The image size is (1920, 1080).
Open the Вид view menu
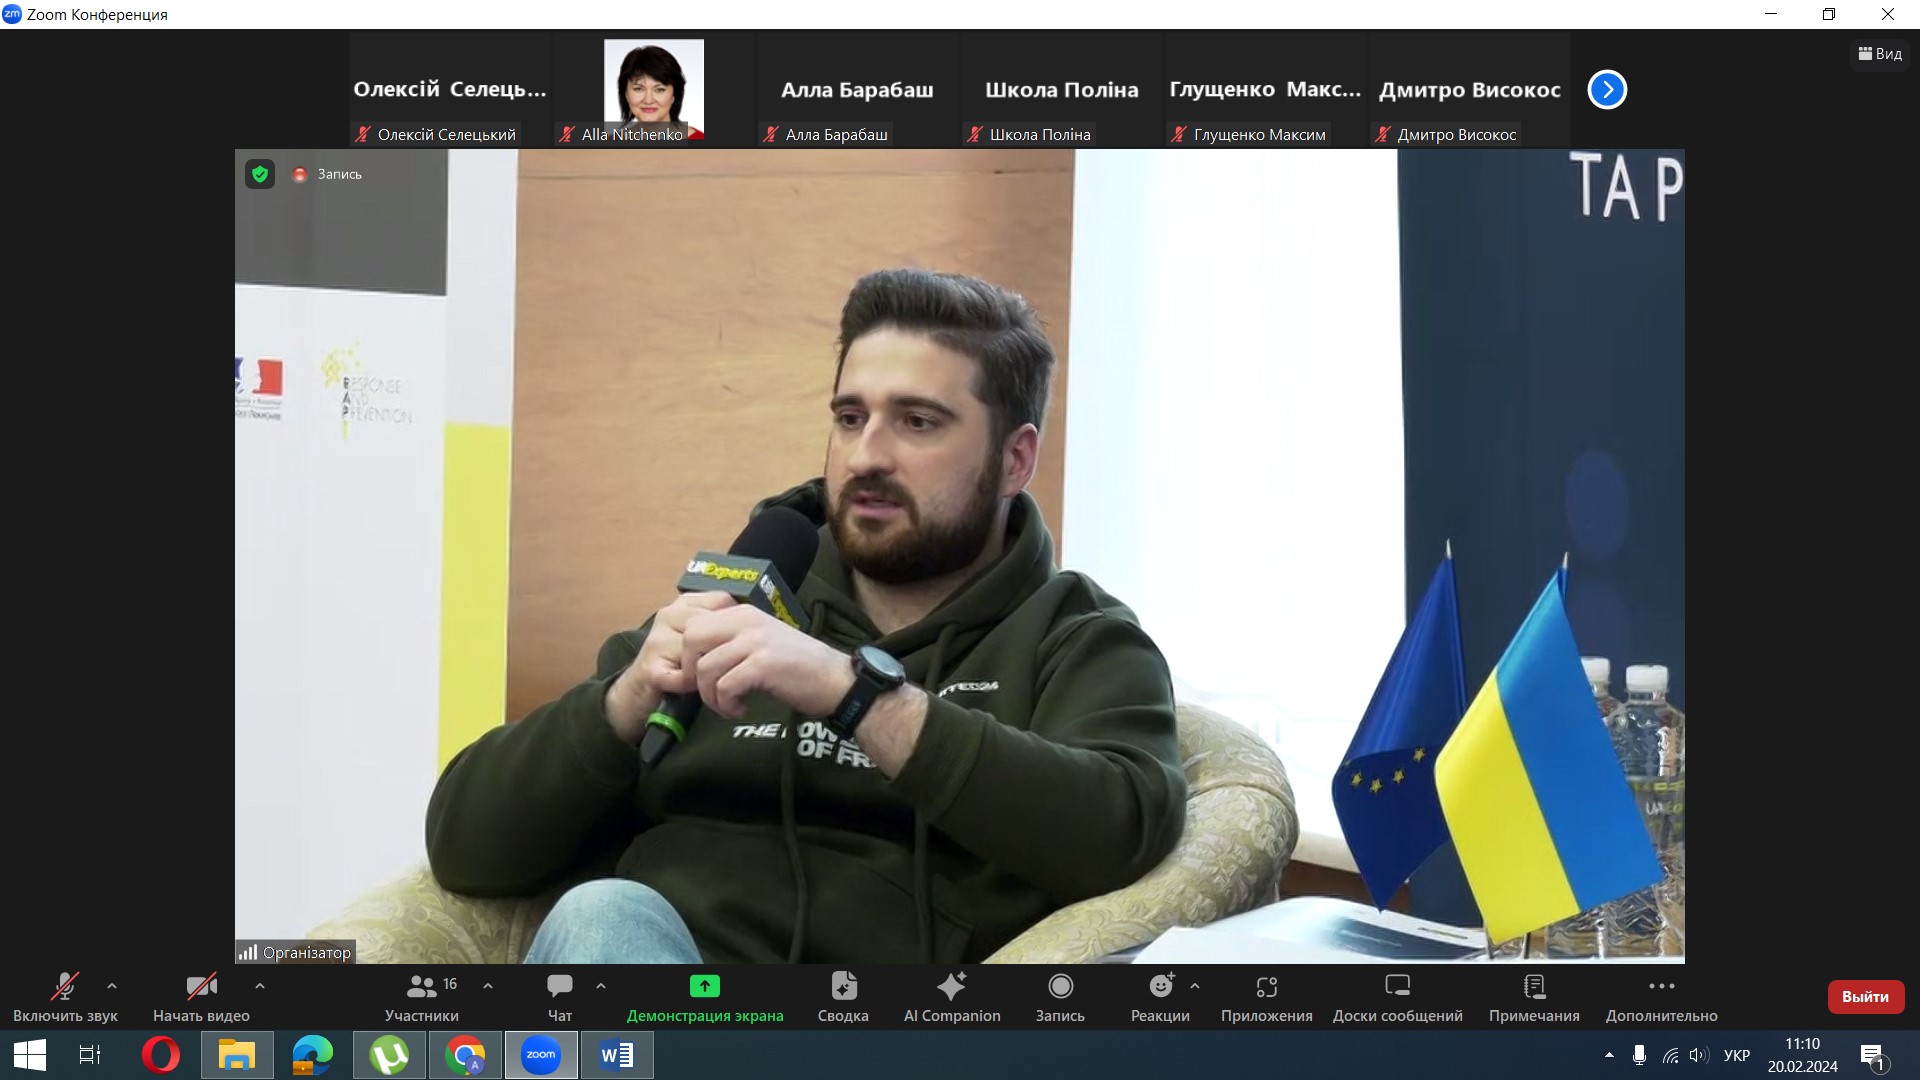click(1880, 54)
